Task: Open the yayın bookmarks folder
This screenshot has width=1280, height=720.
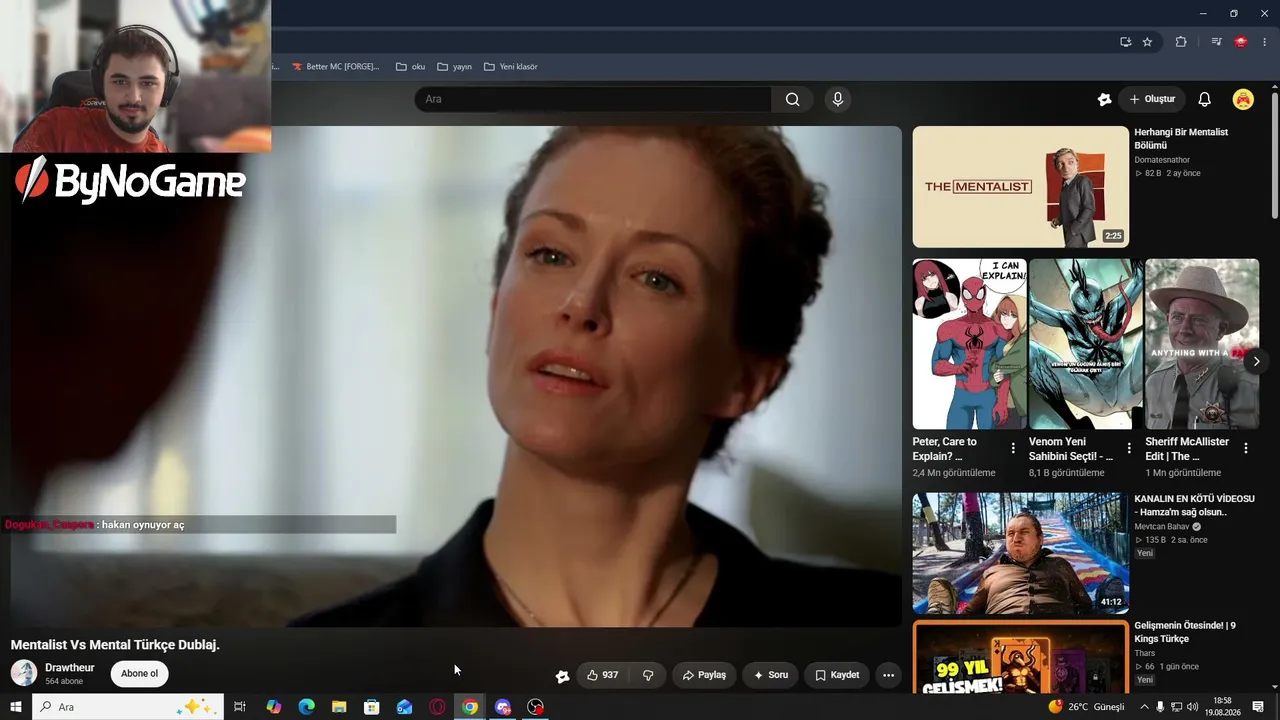Action: point(454,67)
